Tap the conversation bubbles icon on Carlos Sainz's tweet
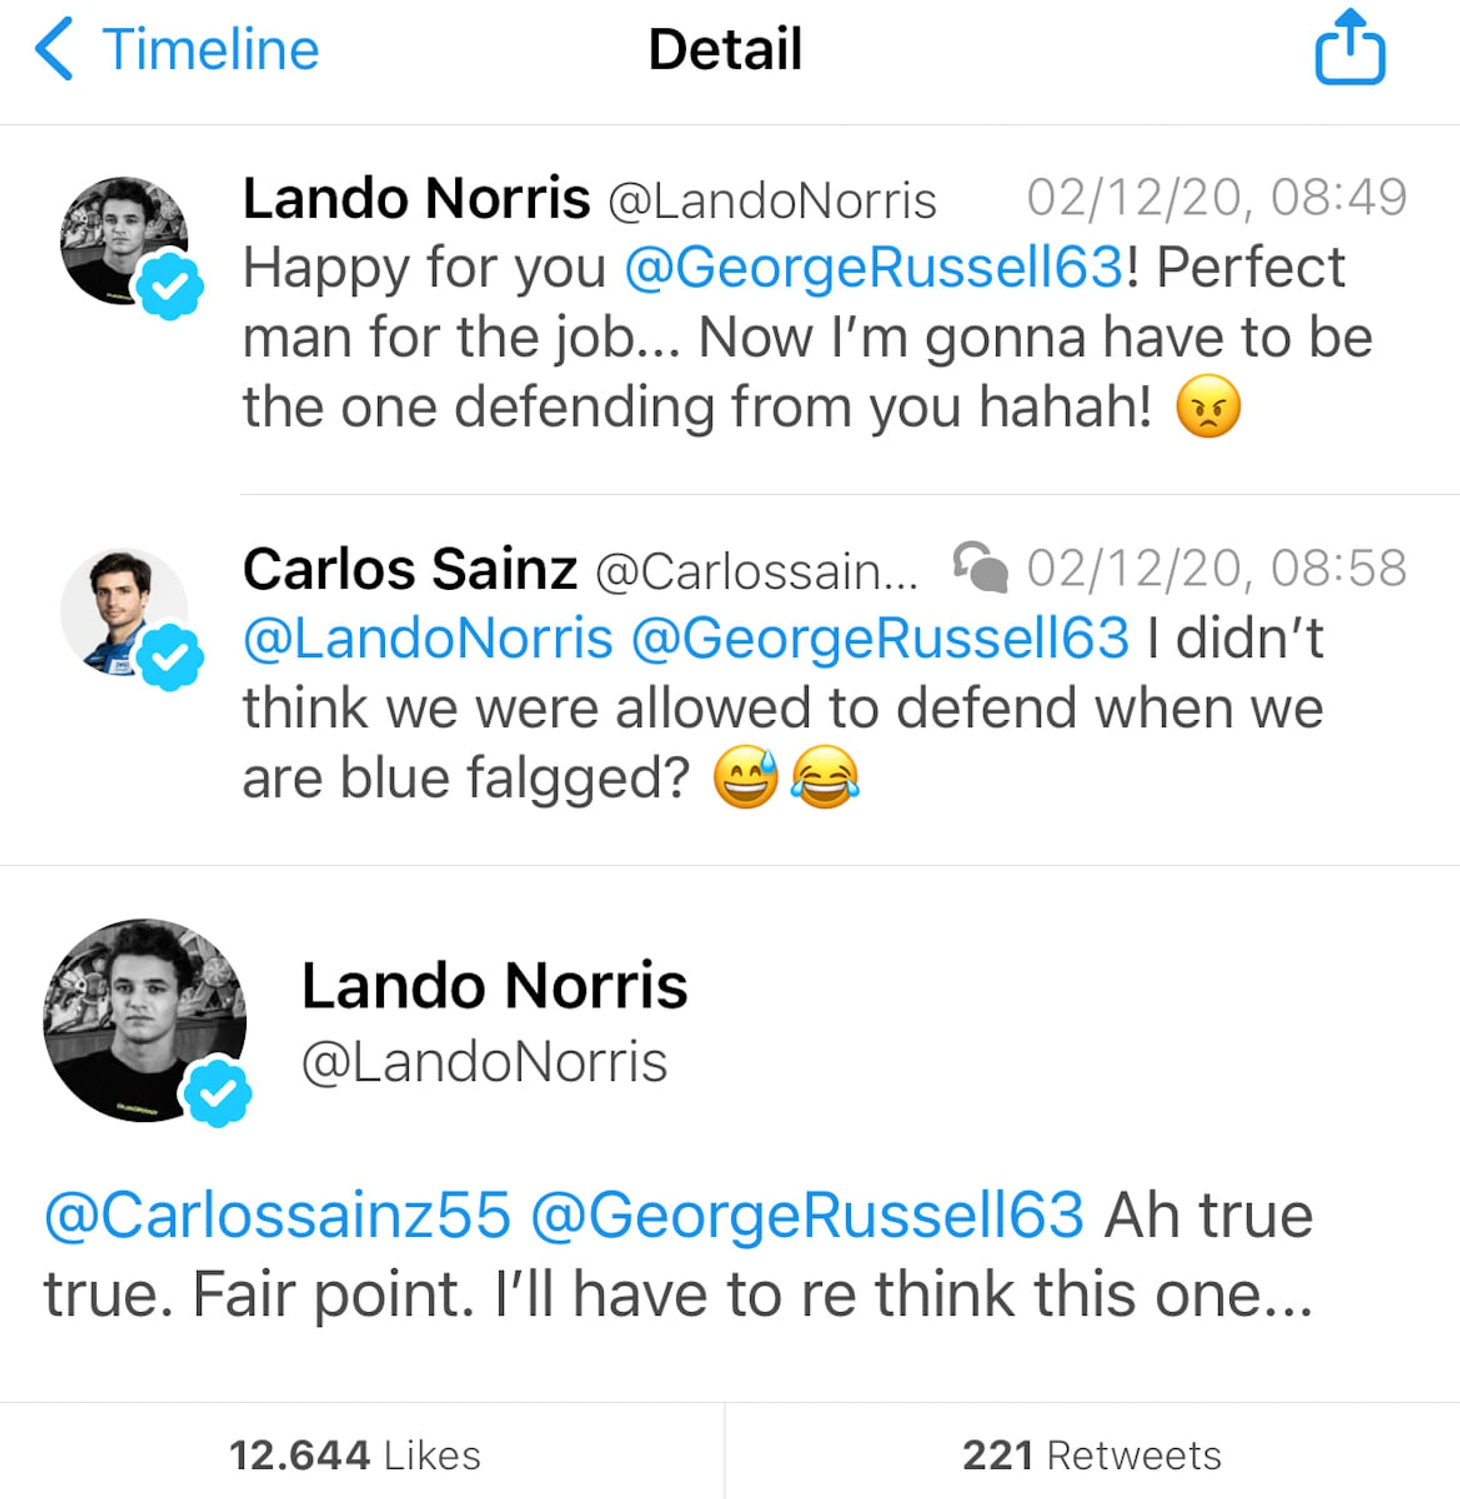The image size is (1460, 1499). tap(980, 567)
